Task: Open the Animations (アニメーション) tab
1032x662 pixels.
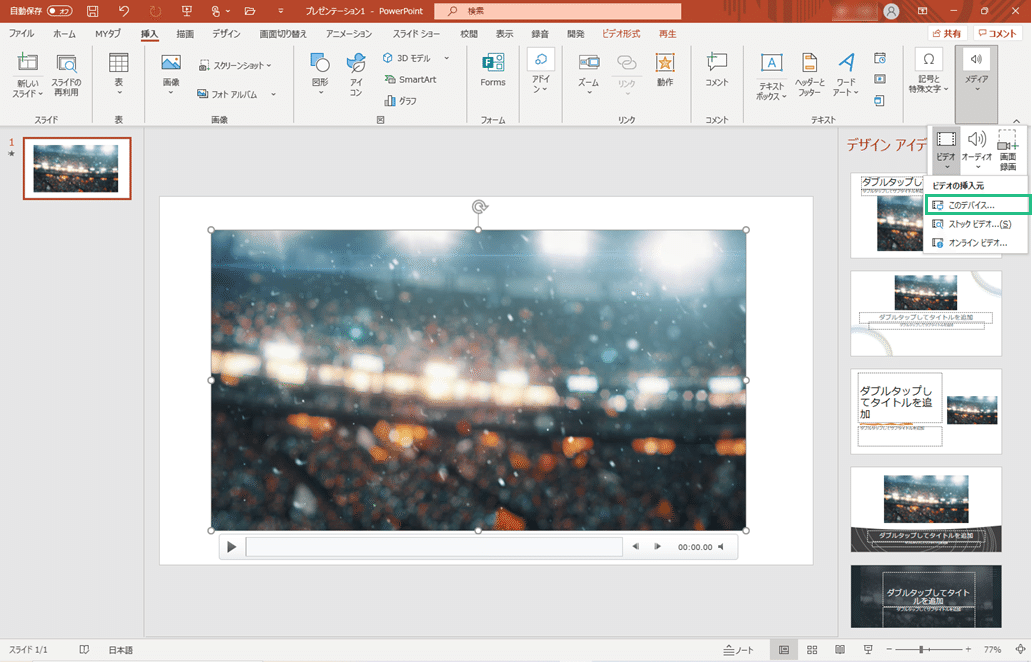Action: coord(349,34)
